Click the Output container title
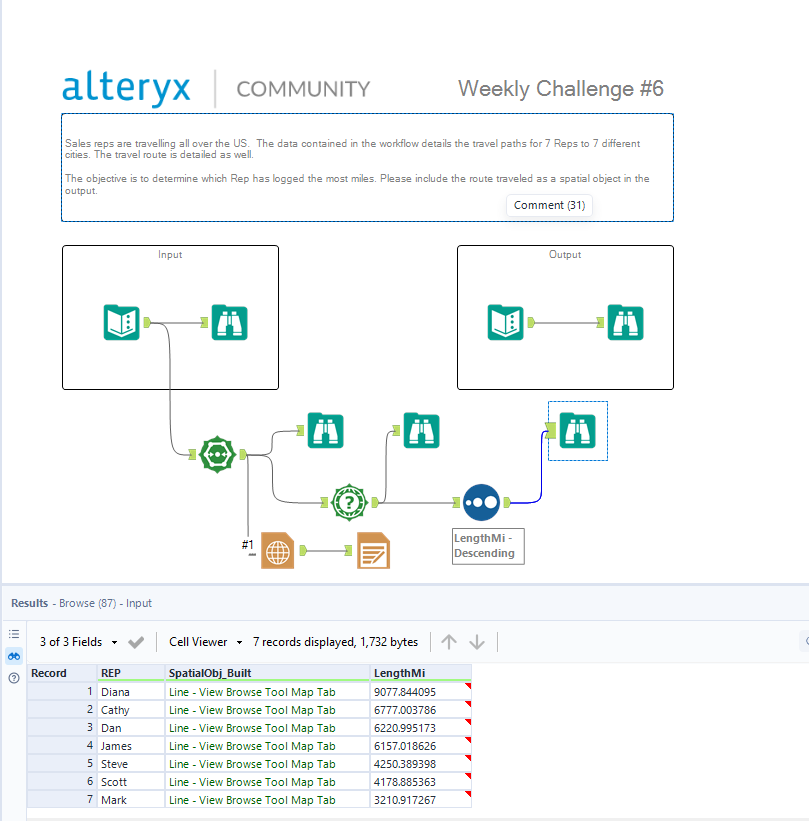This screenshot has height=821, width=809. 565,254
